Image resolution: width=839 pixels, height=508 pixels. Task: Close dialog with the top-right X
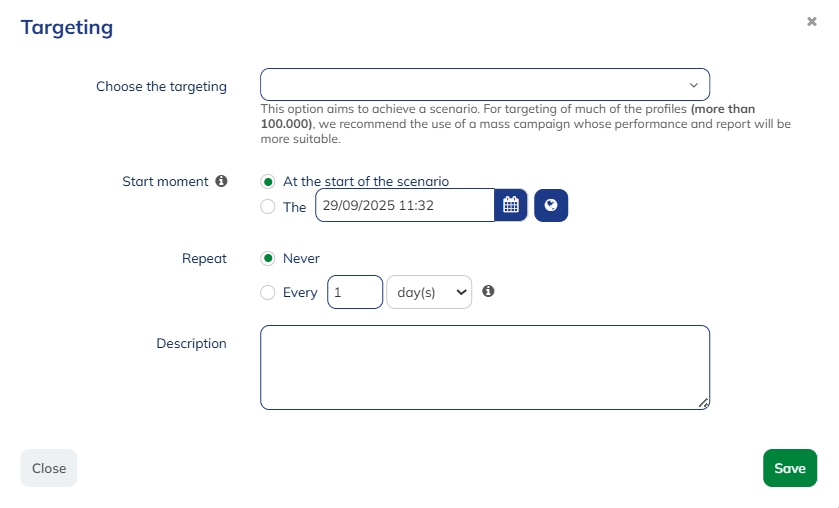812,21
